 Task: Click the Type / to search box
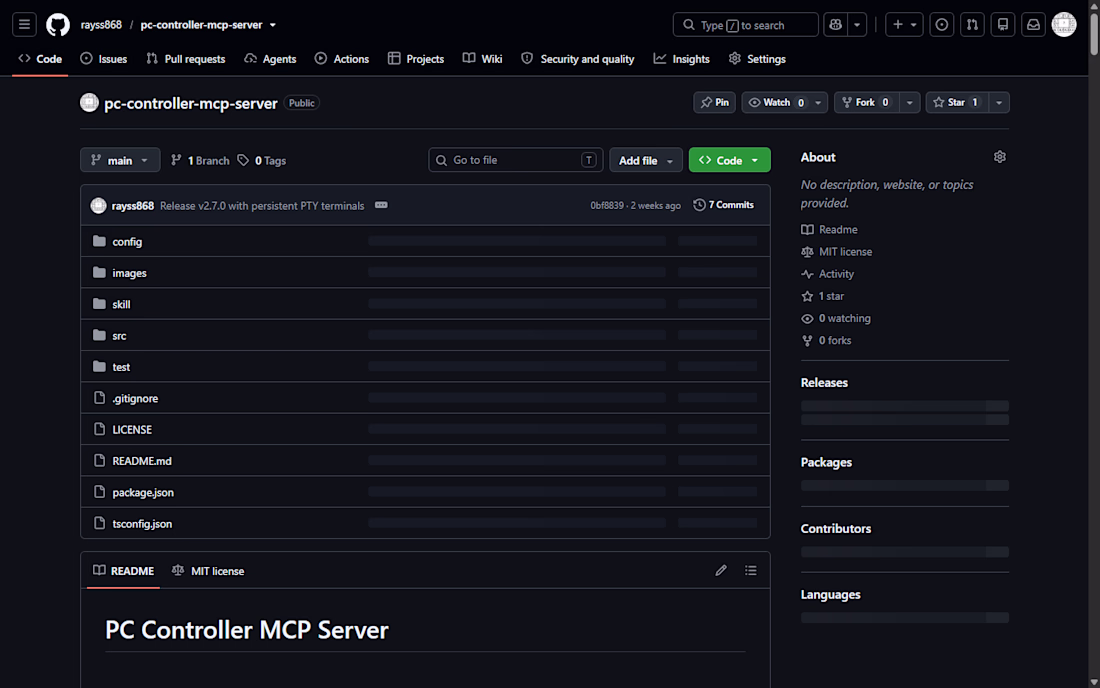click(745, 25)
